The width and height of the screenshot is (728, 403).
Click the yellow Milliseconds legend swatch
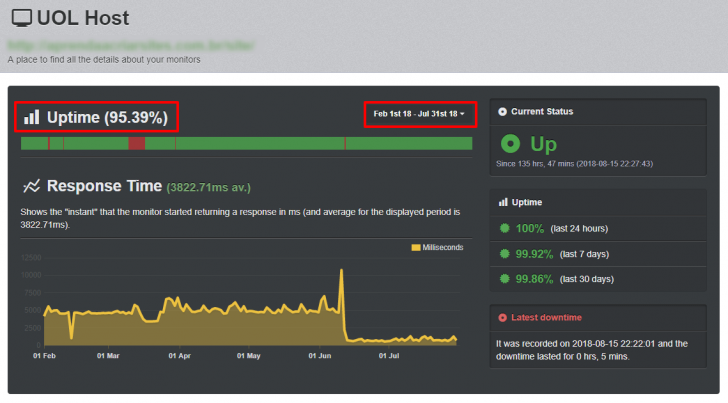click(x=416, y=247)
